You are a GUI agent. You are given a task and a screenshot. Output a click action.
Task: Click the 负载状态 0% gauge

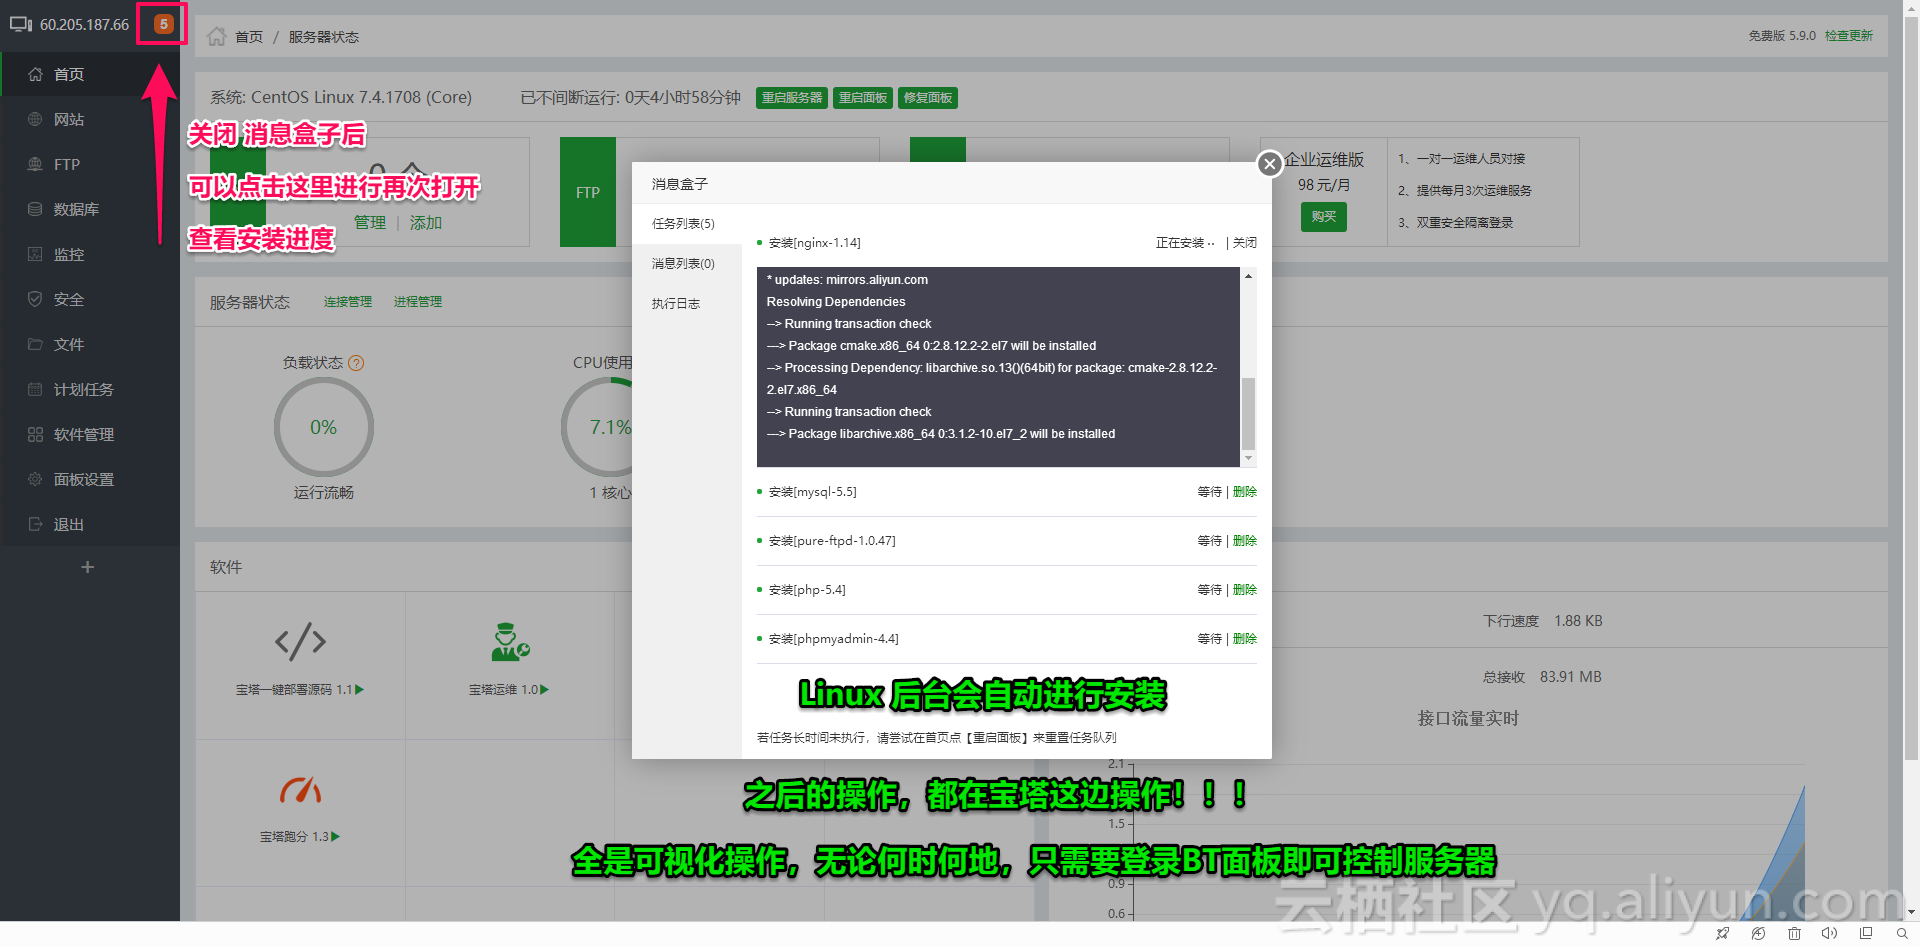(324, 428)
